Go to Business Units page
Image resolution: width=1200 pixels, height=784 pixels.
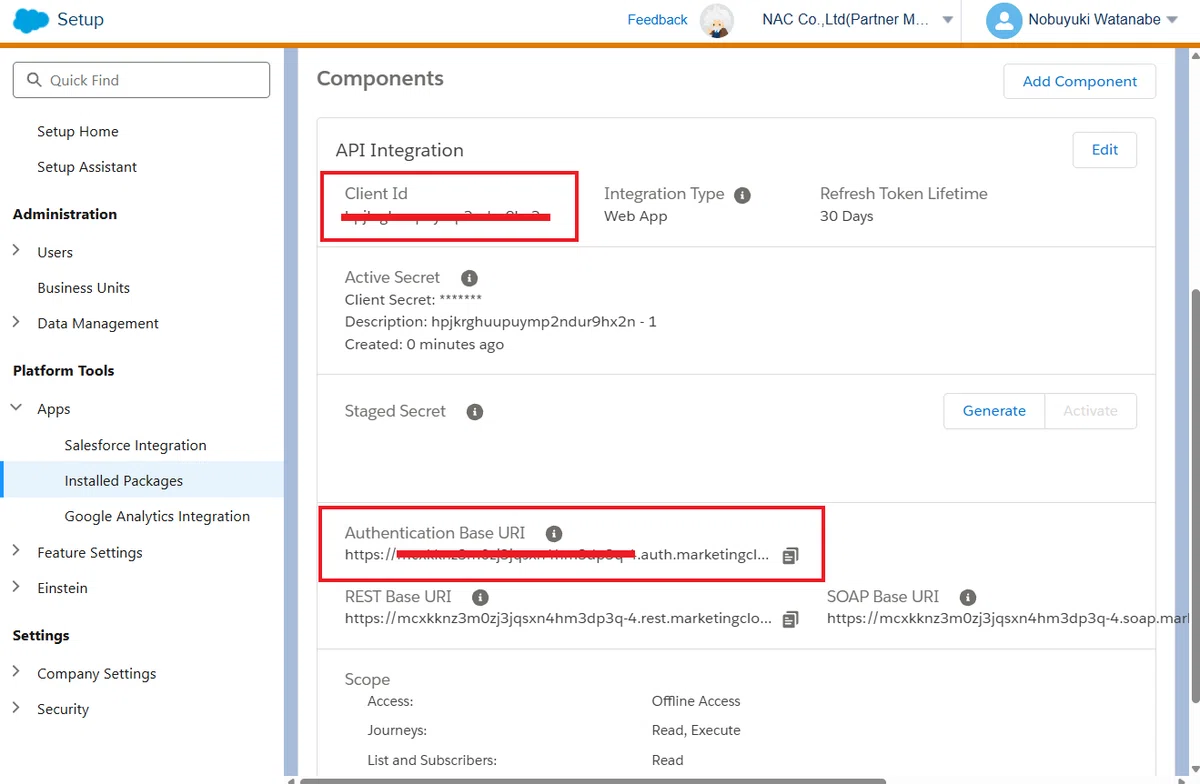click(84, 288)
